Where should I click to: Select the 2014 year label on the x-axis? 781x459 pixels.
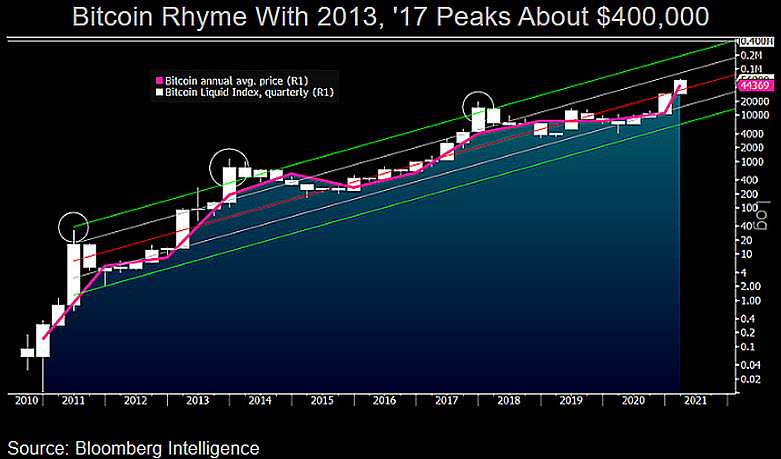(259, 400)
